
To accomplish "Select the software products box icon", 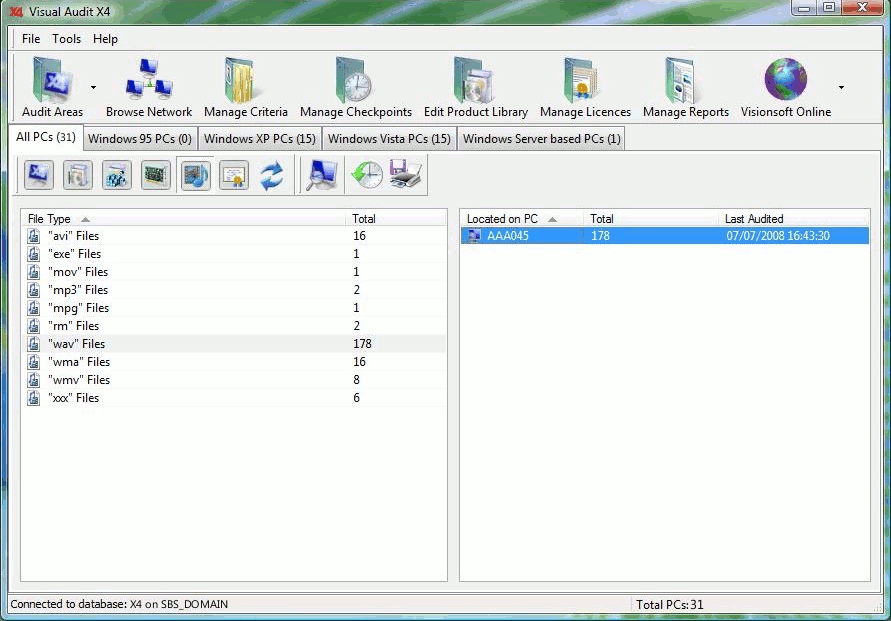I will click(77, 175).
